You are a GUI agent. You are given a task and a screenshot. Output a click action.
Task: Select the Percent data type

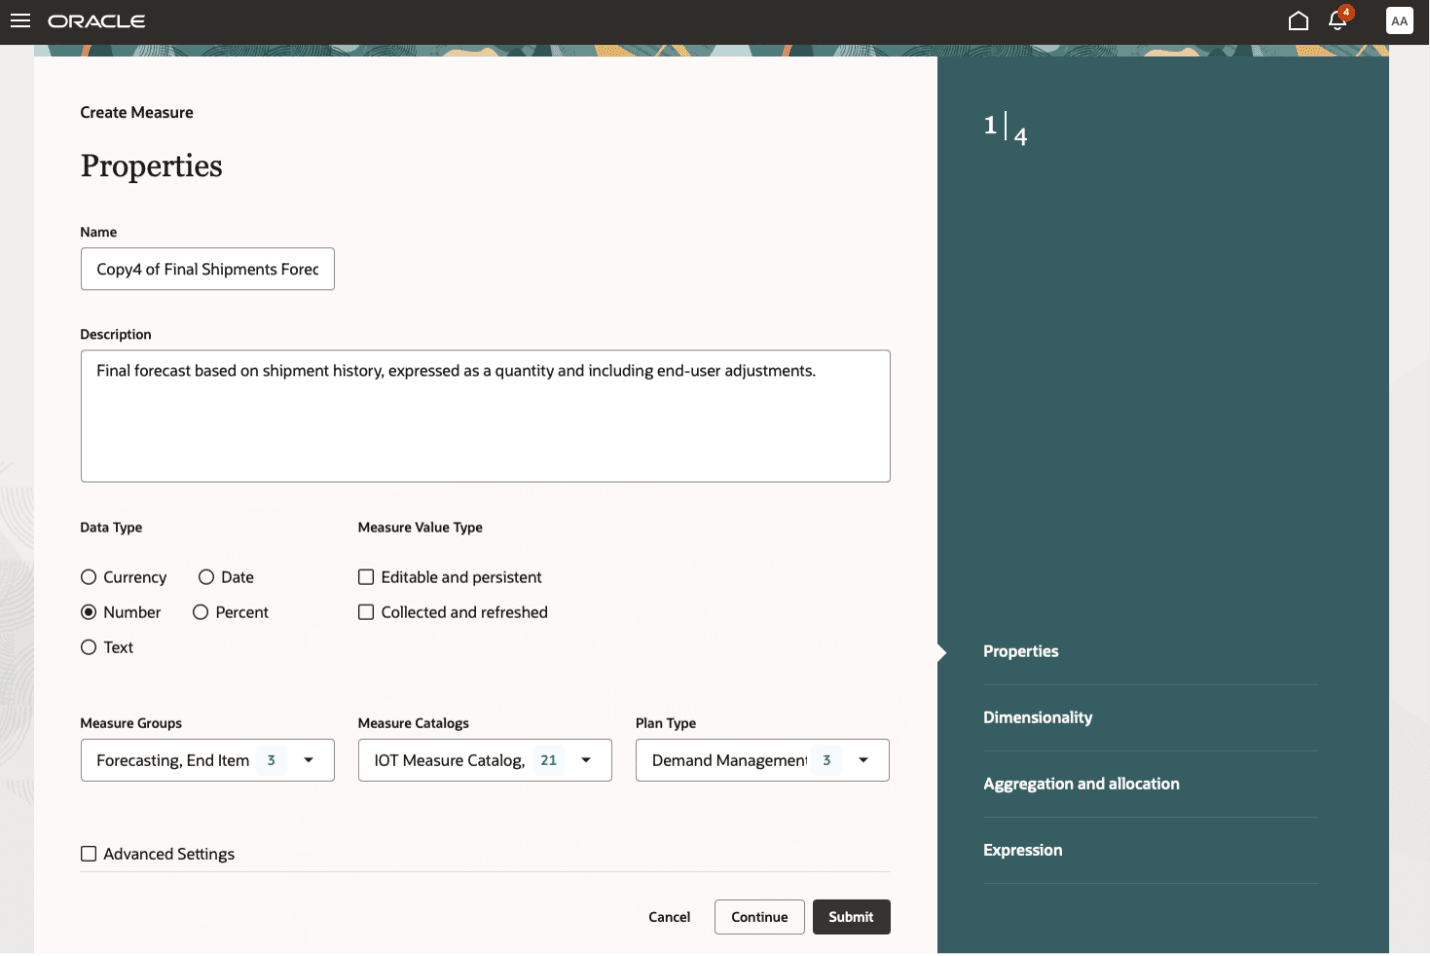coord(200,612)
